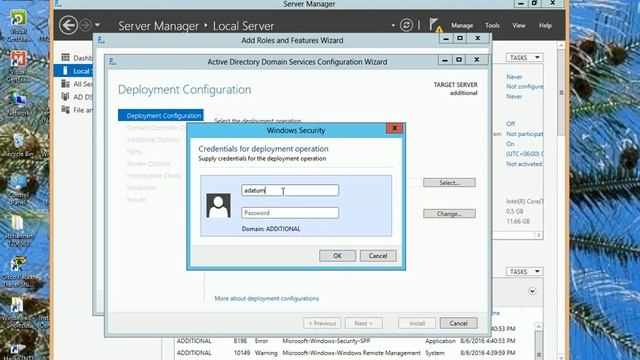640x360 pixels.
Task: Select Local Server in the sidebar
Action: [x=74, y=71]
